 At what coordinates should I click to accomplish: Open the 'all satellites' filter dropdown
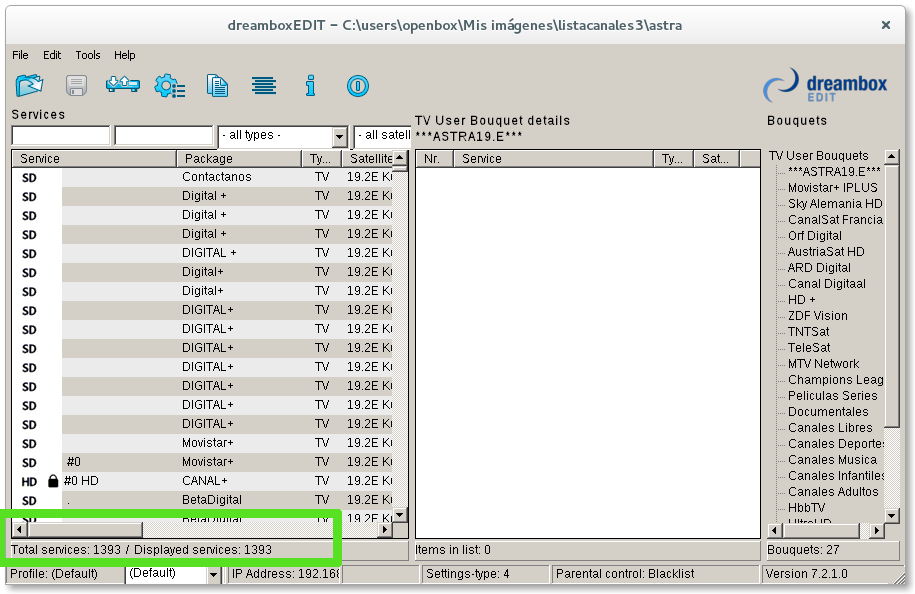click(x=383, y=137)
